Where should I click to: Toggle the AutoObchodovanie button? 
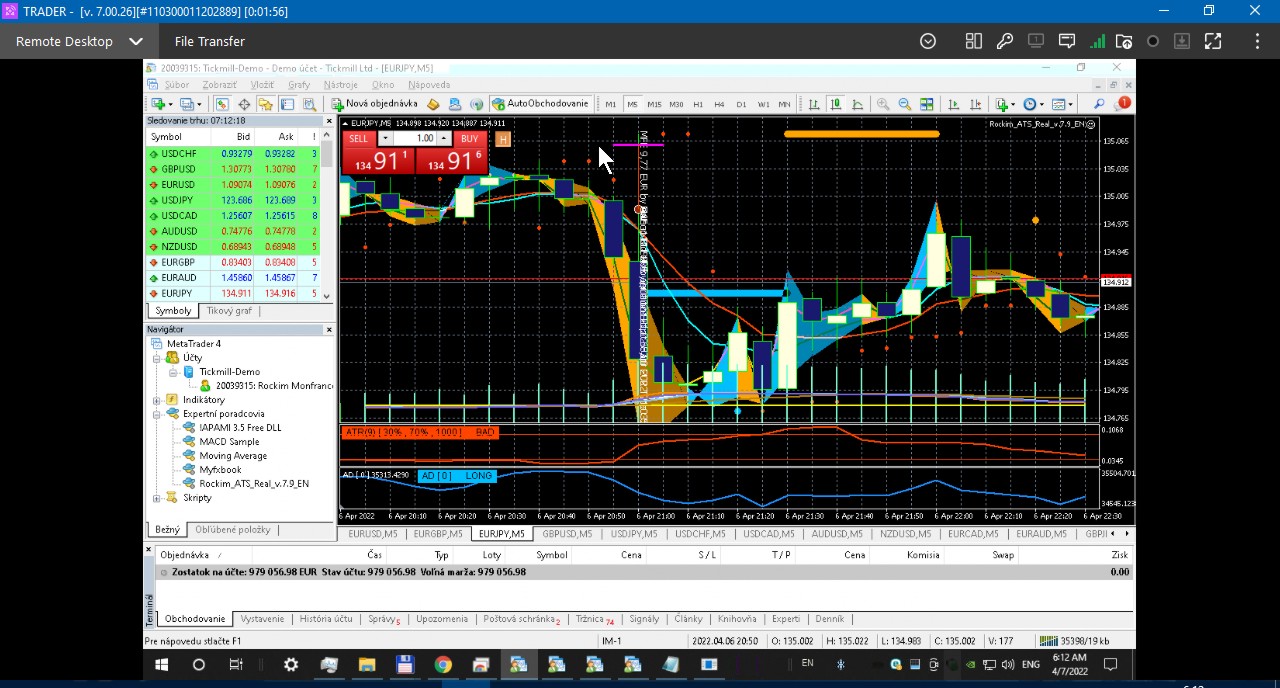(x=540, y=104)
